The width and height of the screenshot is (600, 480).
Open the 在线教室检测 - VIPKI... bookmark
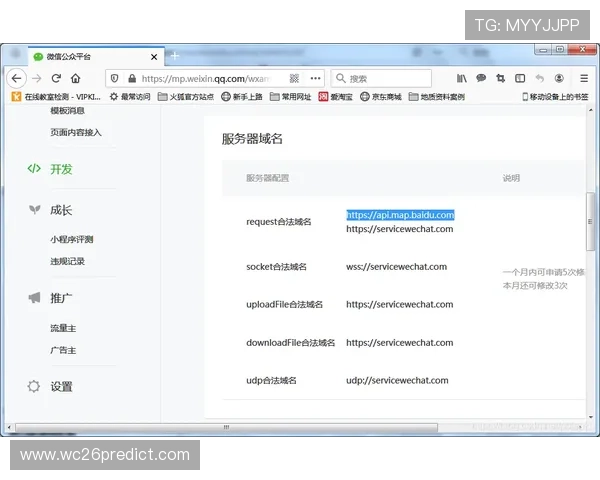(x=56, y=97)
